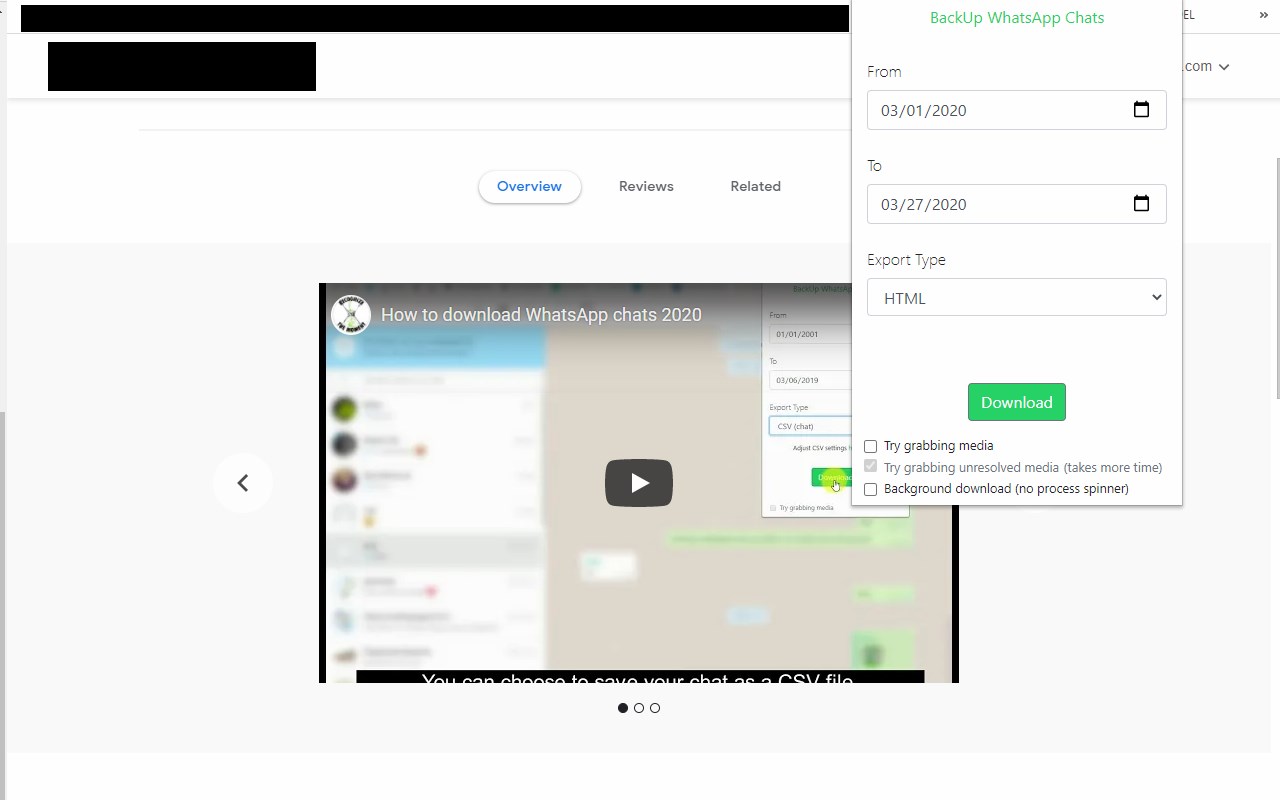Click the BackUp WhatsApp Chats popup title
This screenshot has height=800, width=1280.
point(1017,18)
